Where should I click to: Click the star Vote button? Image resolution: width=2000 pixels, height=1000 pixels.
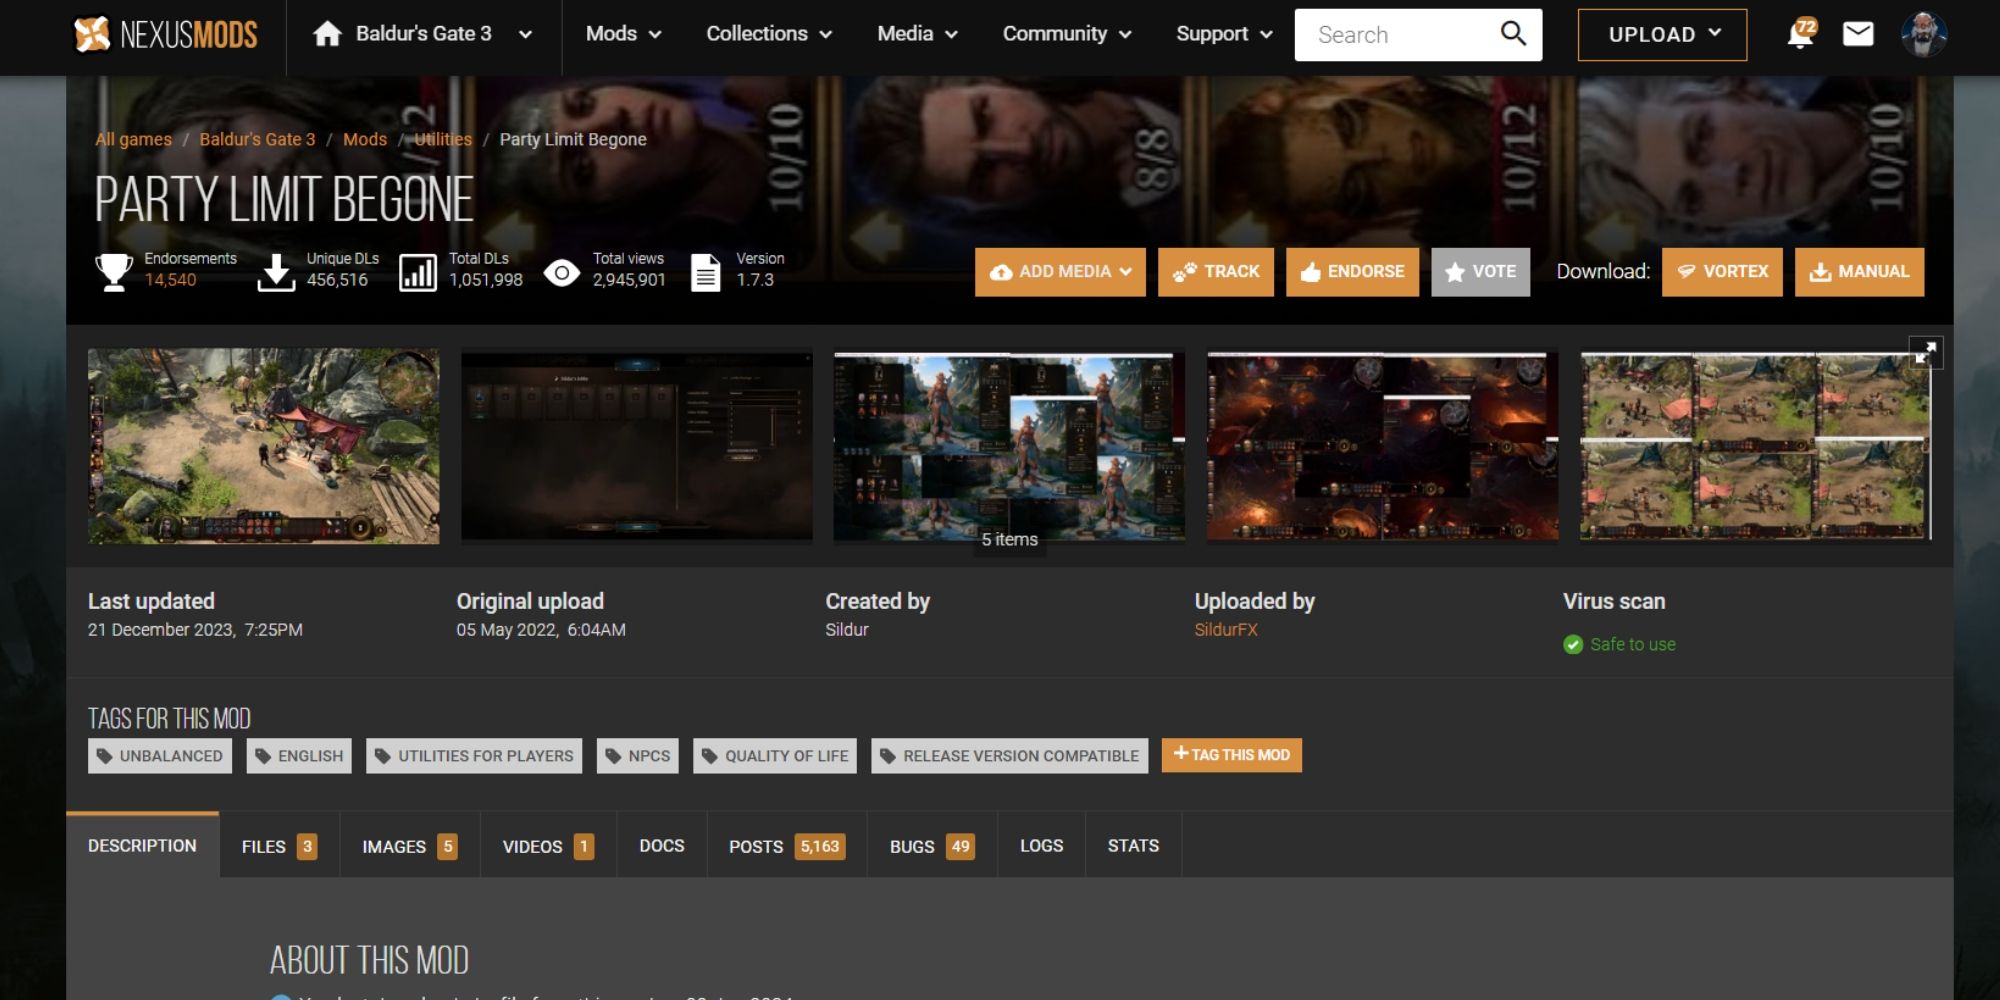coord(1480,272)
